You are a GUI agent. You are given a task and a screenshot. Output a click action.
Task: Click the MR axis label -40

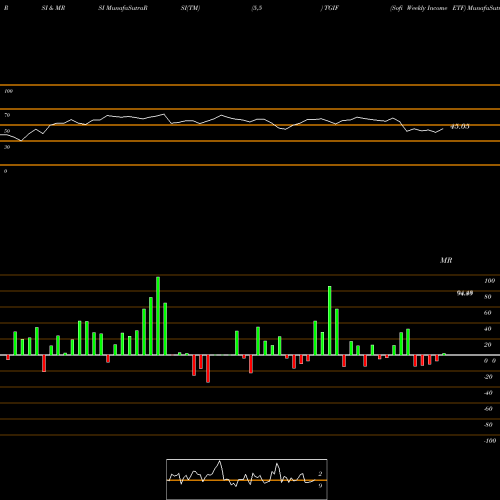488,393
